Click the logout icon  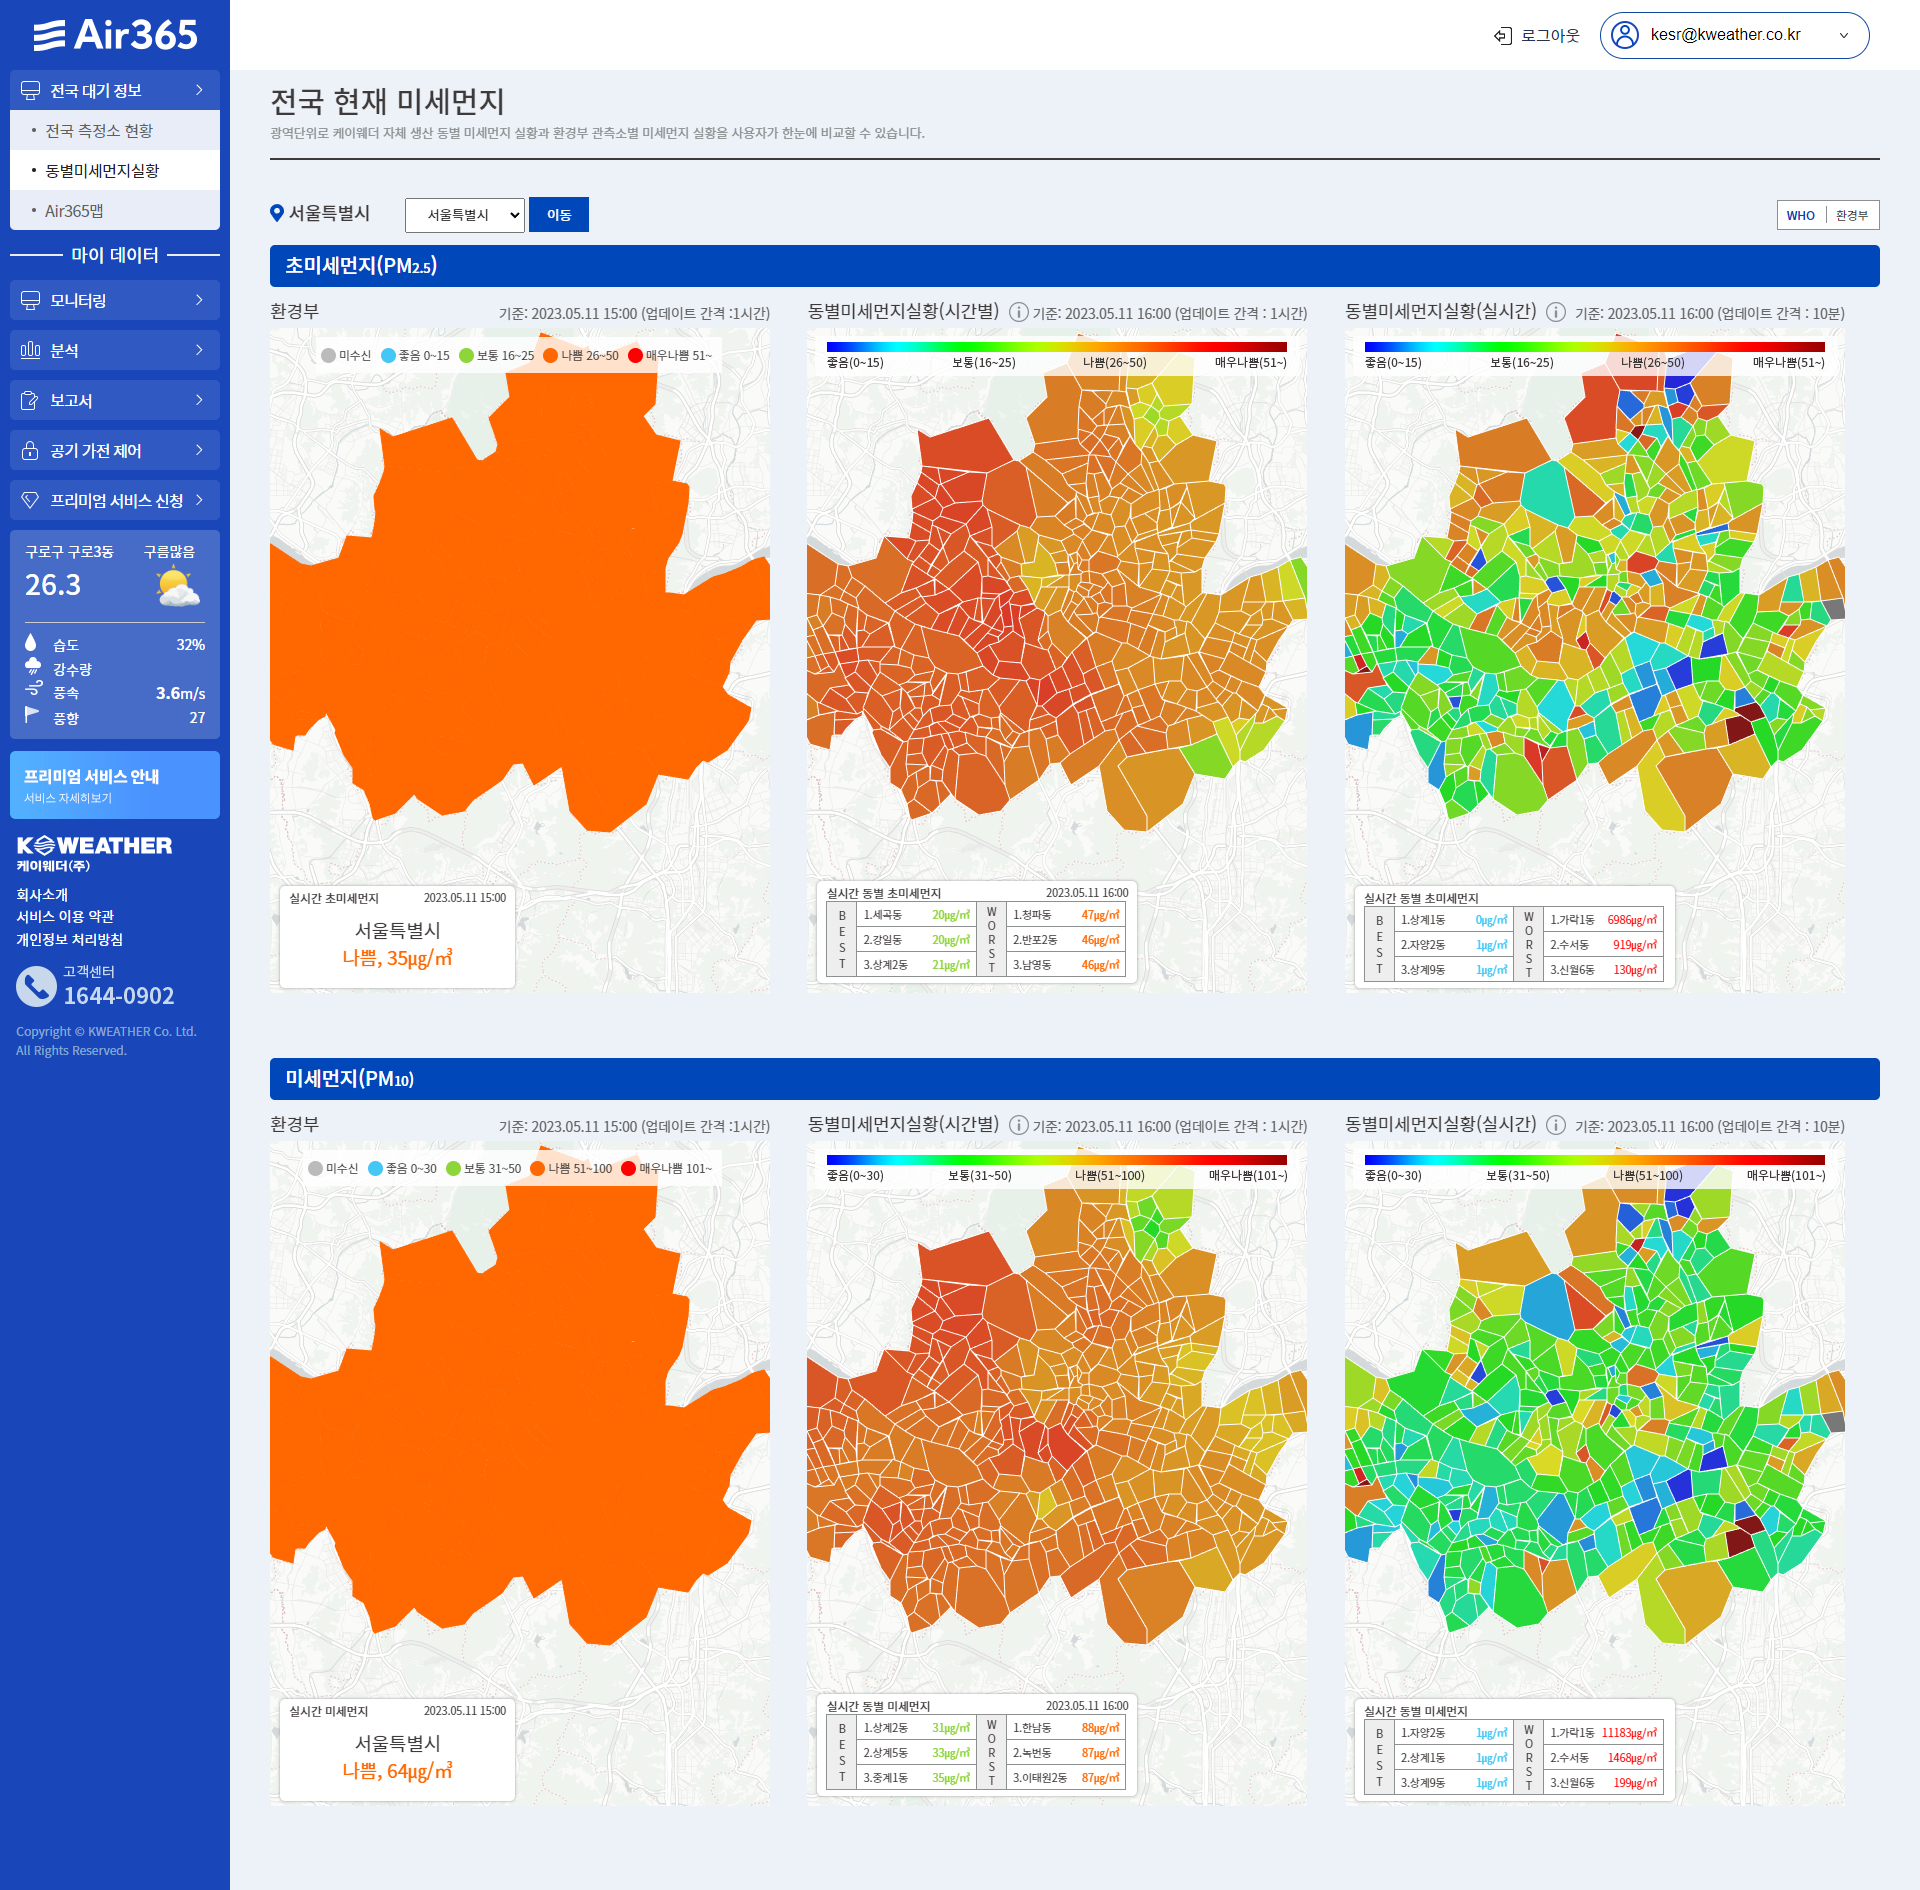click(1502, 36)
